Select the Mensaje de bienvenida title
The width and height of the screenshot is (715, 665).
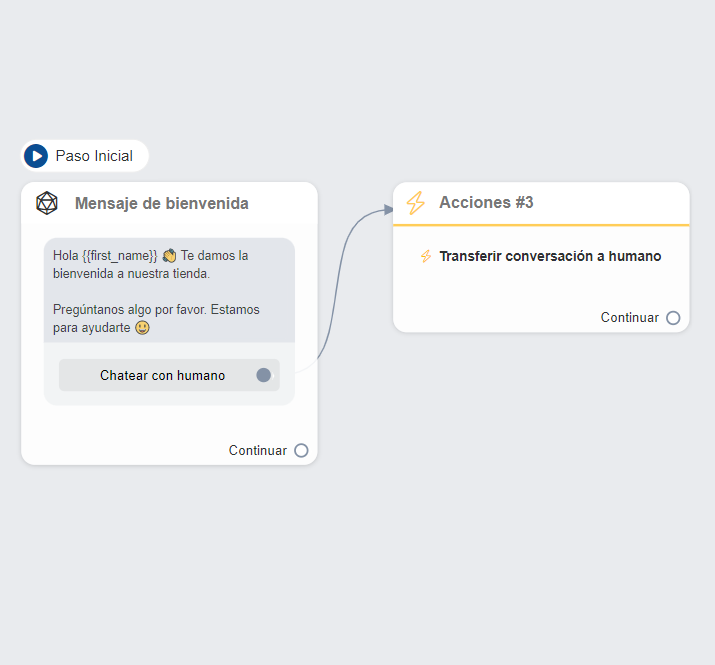click(161, 204)
